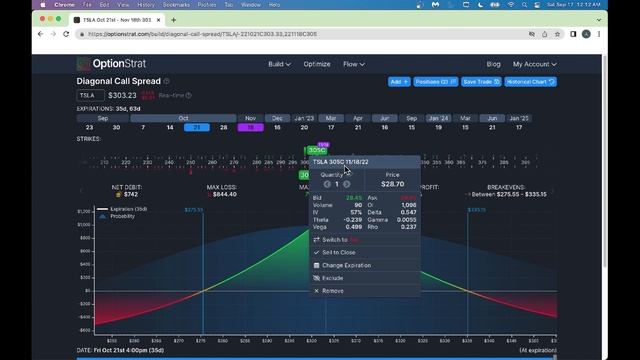
Task: Select the green 305C strike marker
Action: click(x=316, y=151)
